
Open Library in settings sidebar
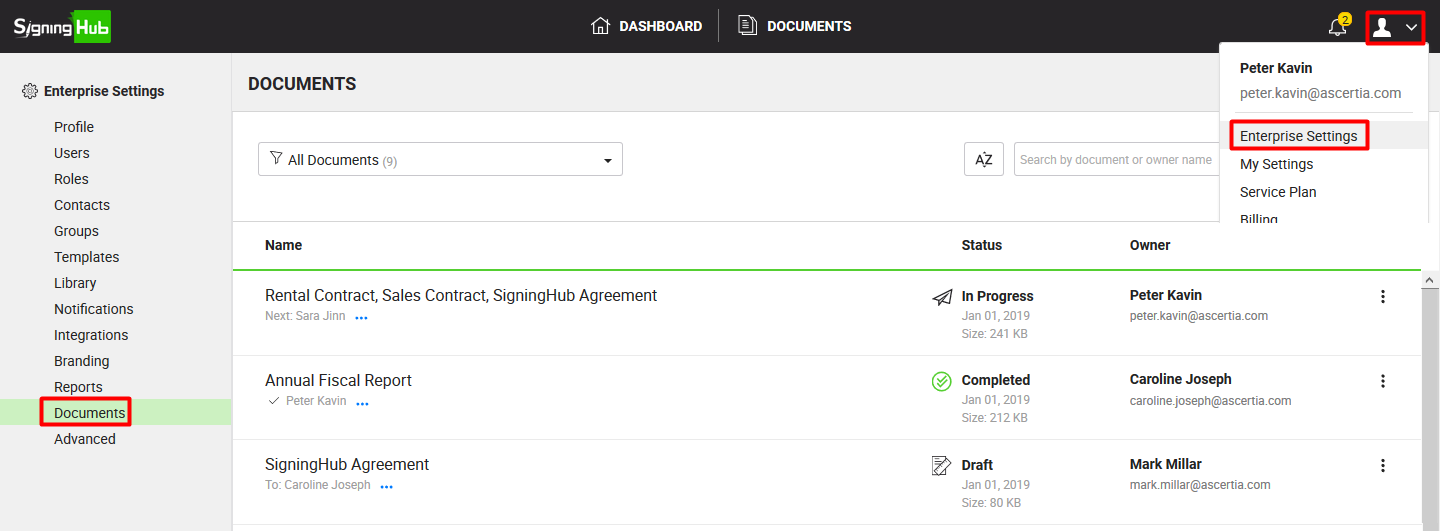click(x=75, y=283)
